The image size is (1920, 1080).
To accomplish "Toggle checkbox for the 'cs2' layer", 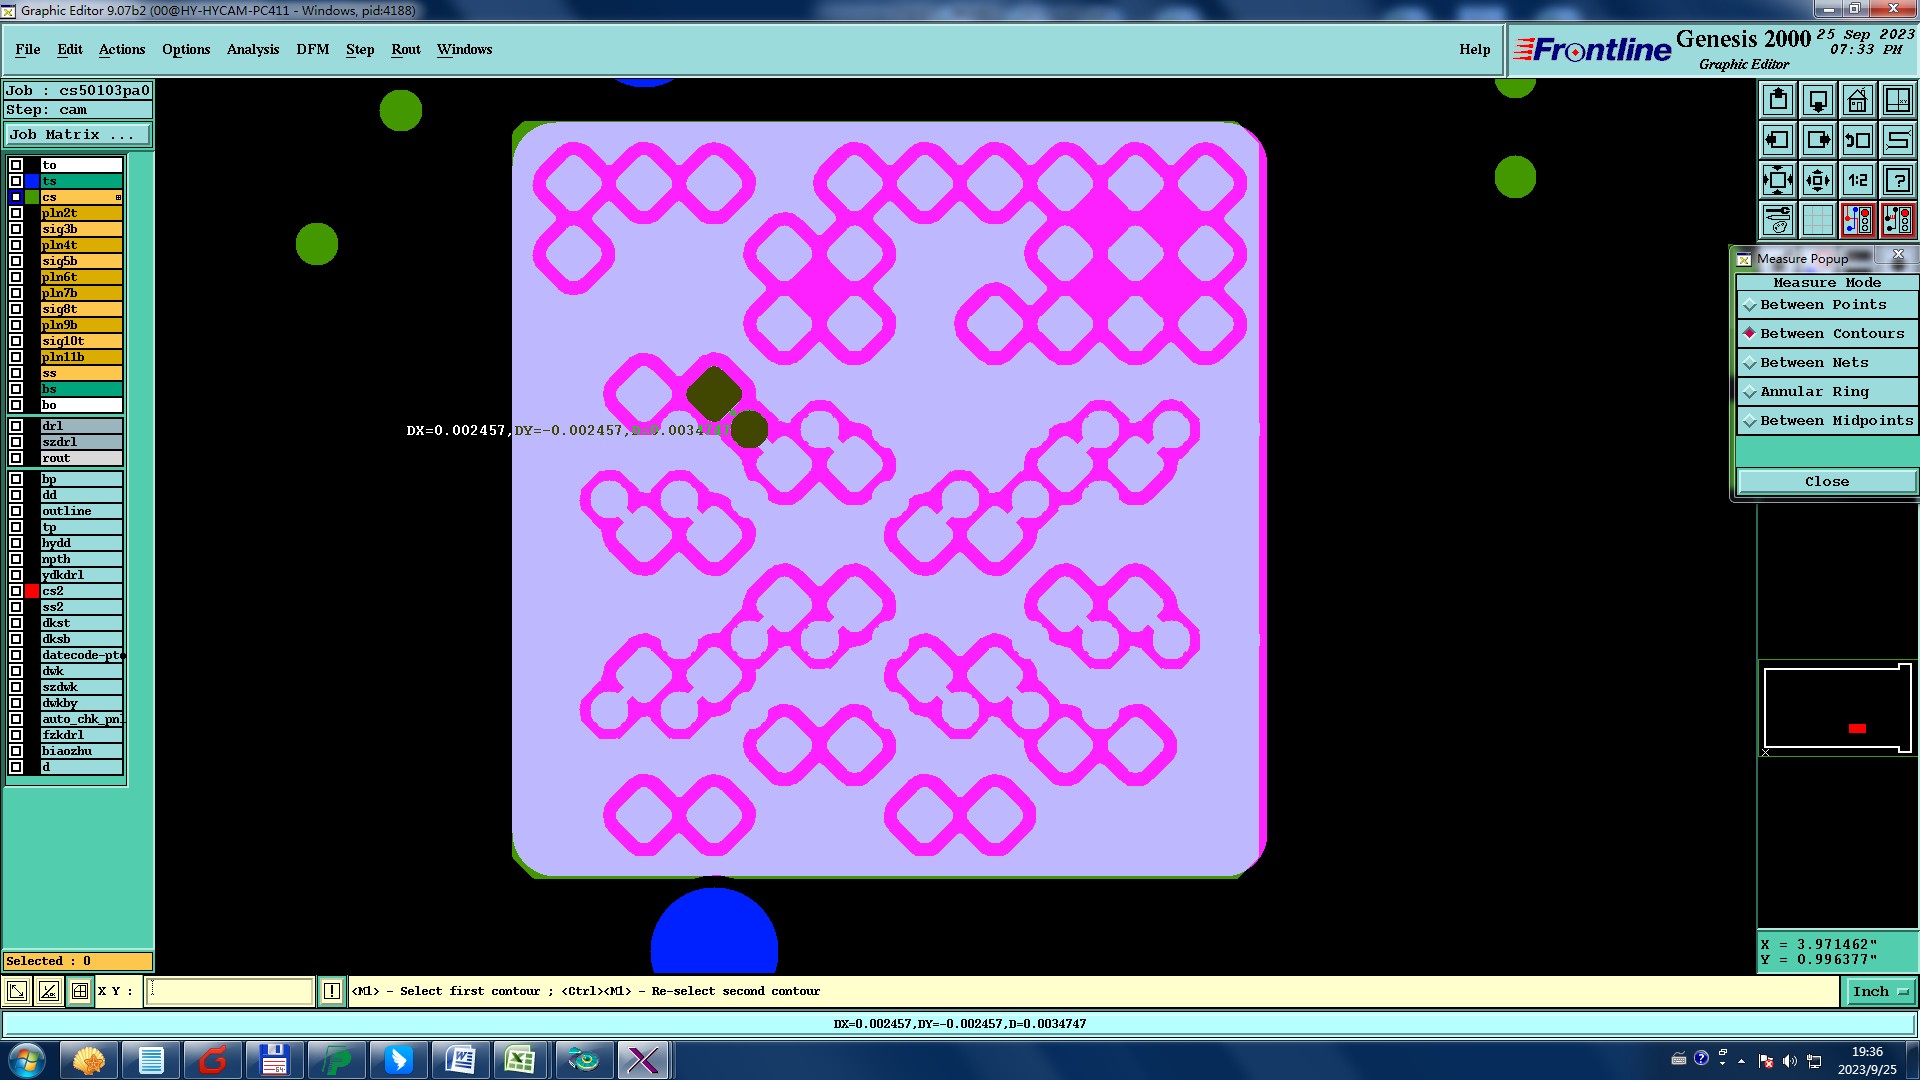I will (16, 591).
